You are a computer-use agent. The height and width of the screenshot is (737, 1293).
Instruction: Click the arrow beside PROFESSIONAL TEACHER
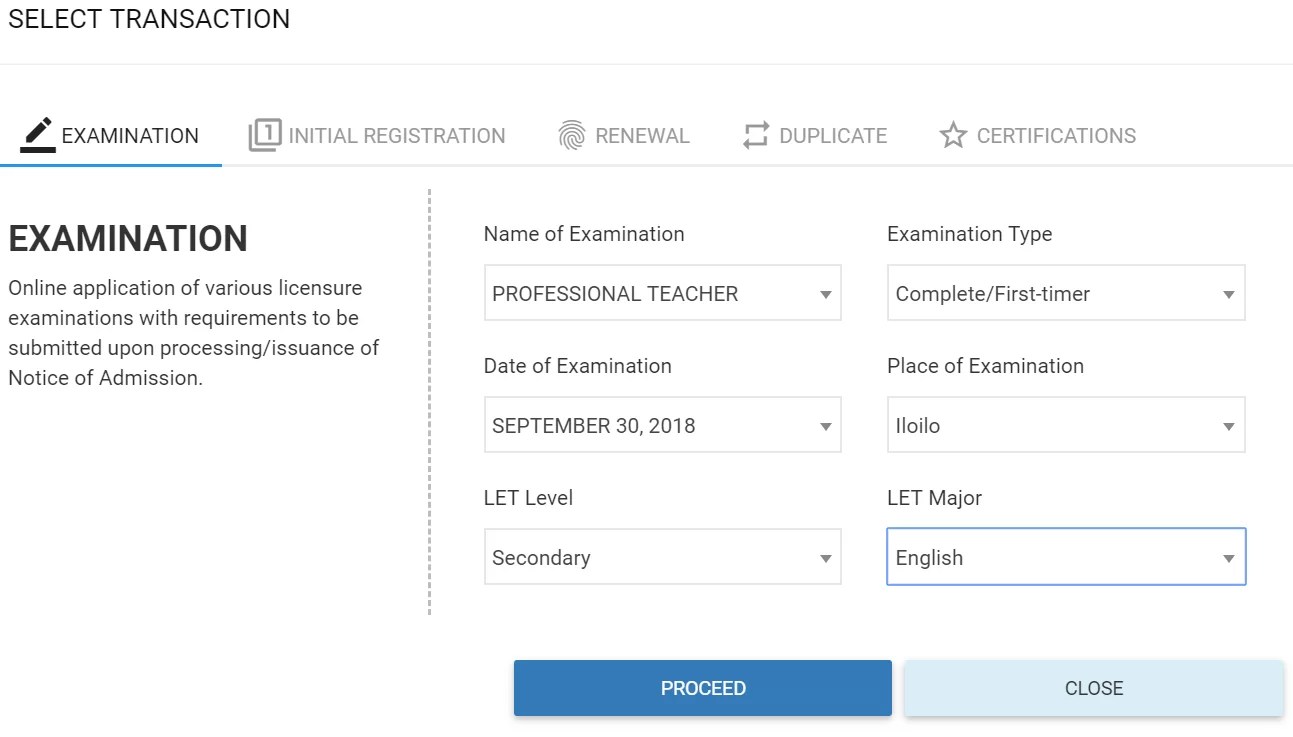click(x=826, y=294)
